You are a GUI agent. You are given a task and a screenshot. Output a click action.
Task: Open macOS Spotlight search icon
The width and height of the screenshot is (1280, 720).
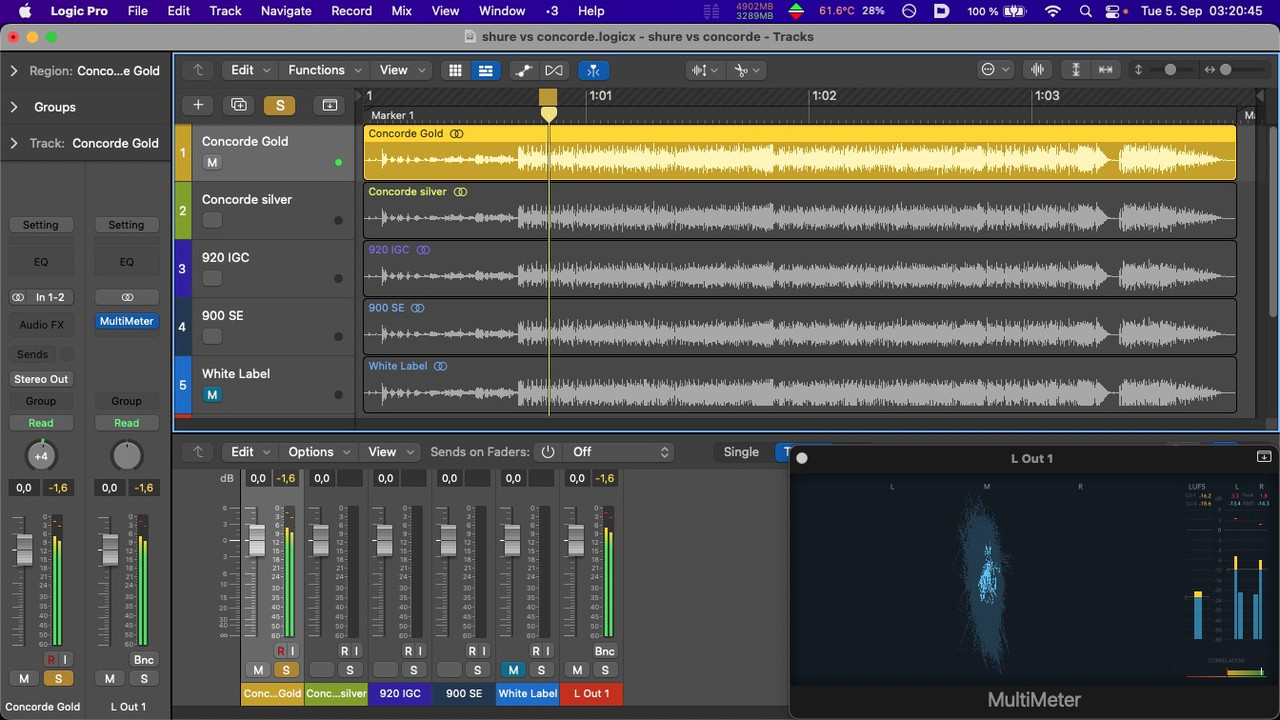(x=1086, y=11)
